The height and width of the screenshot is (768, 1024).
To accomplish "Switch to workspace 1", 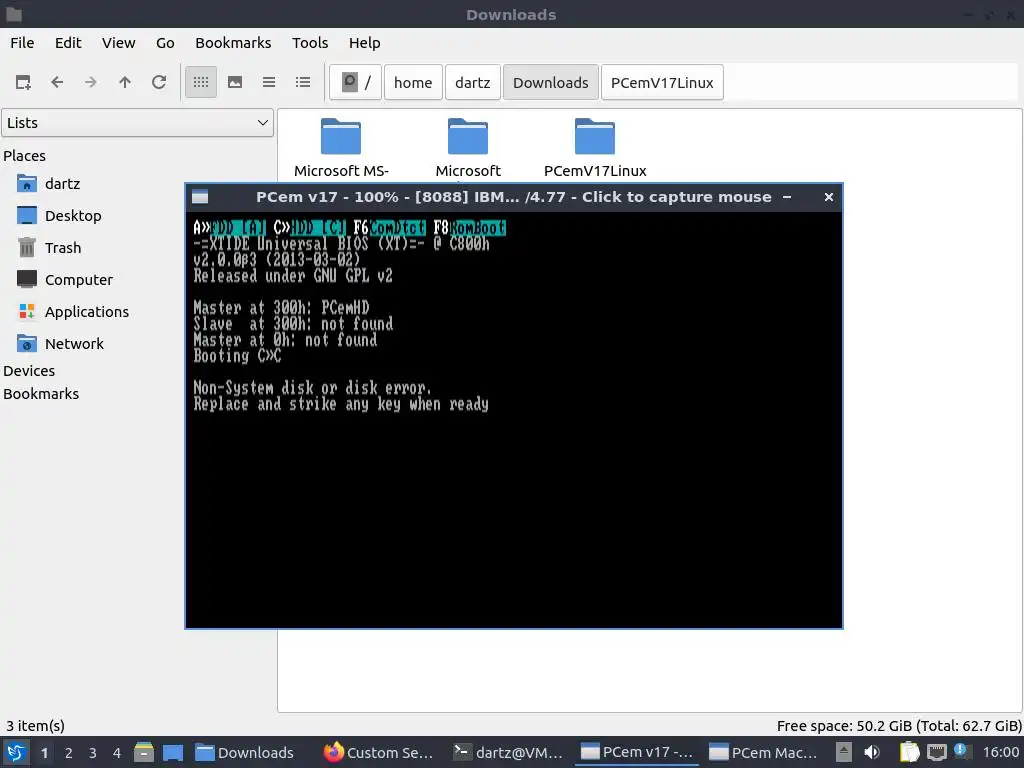I will point(44,753).
